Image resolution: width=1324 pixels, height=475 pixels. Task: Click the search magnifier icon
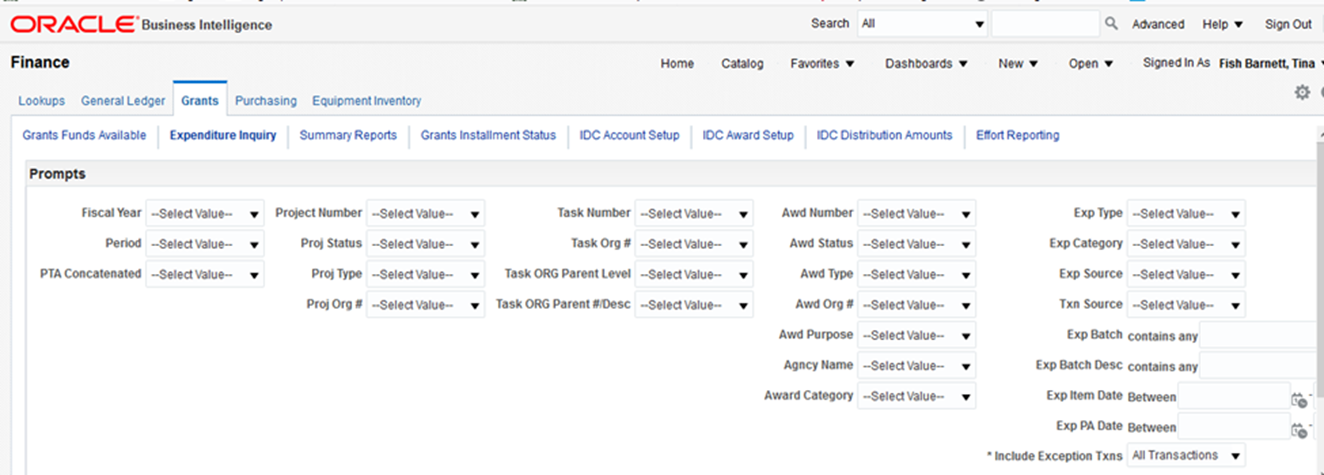1111,24
